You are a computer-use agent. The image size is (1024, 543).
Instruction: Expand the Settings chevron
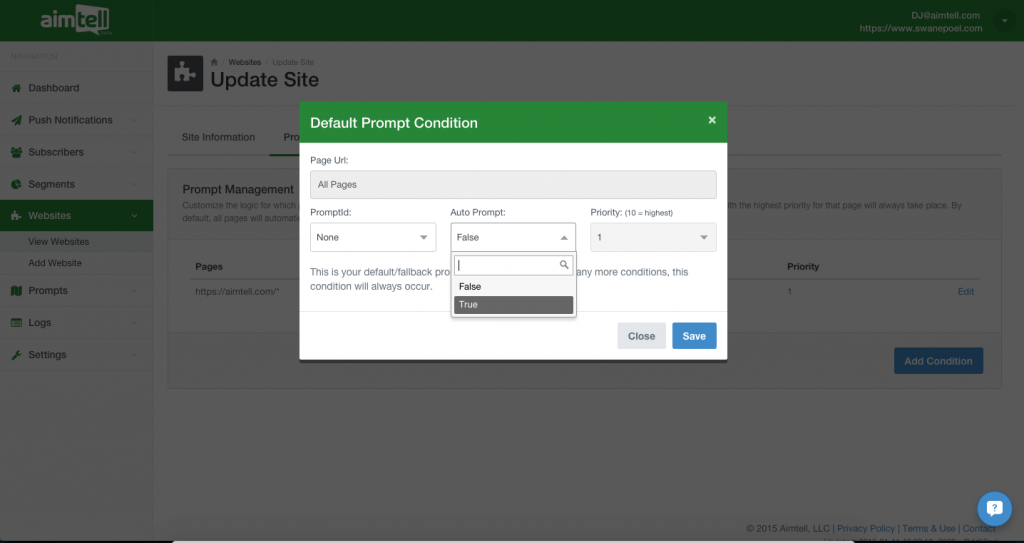133,355
